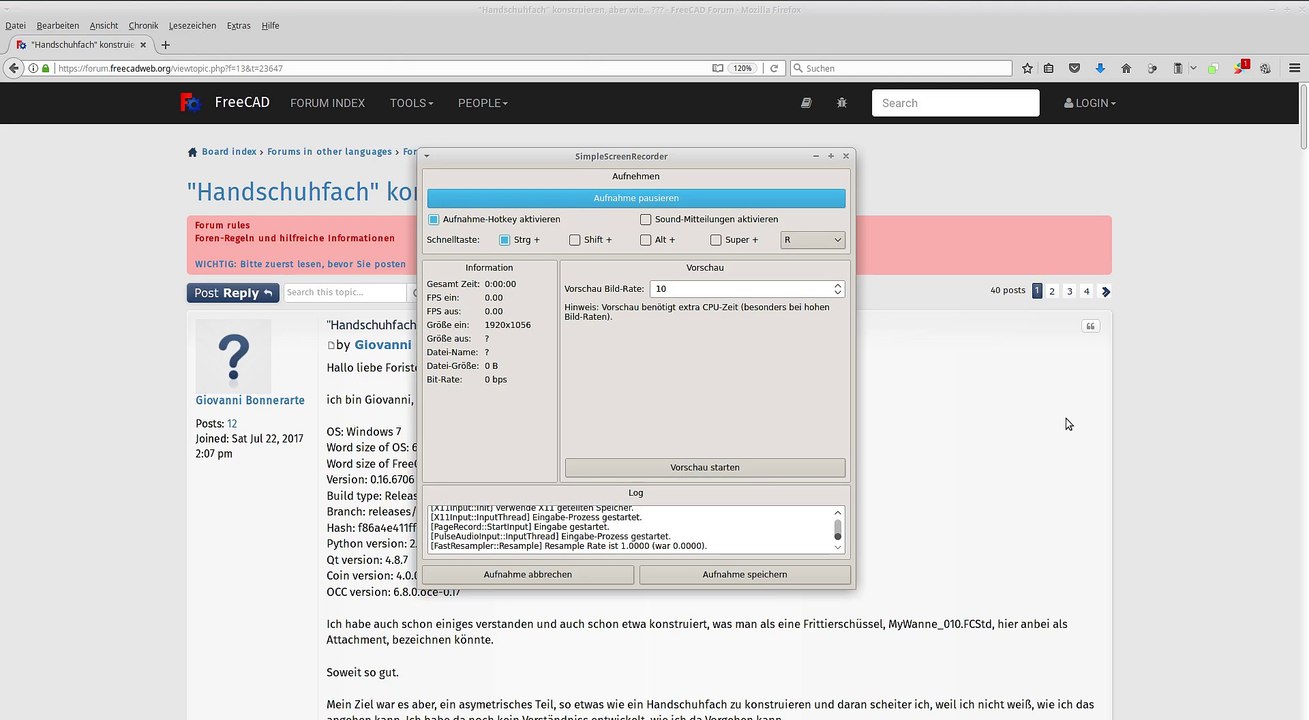Open Extras menu
This screenshot has height=720, width=1309.
coord(239,25)
